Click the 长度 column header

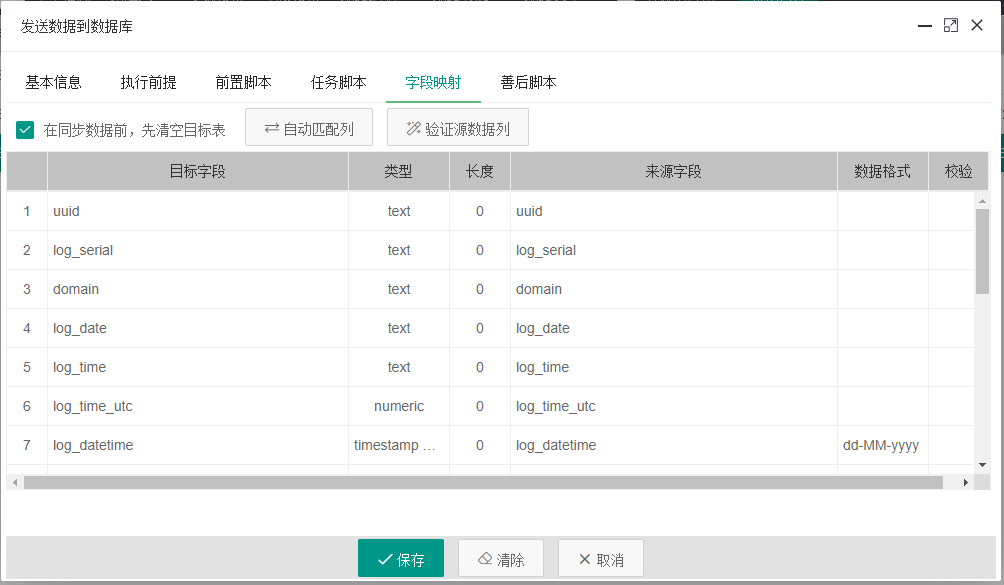tap(480, 172)
